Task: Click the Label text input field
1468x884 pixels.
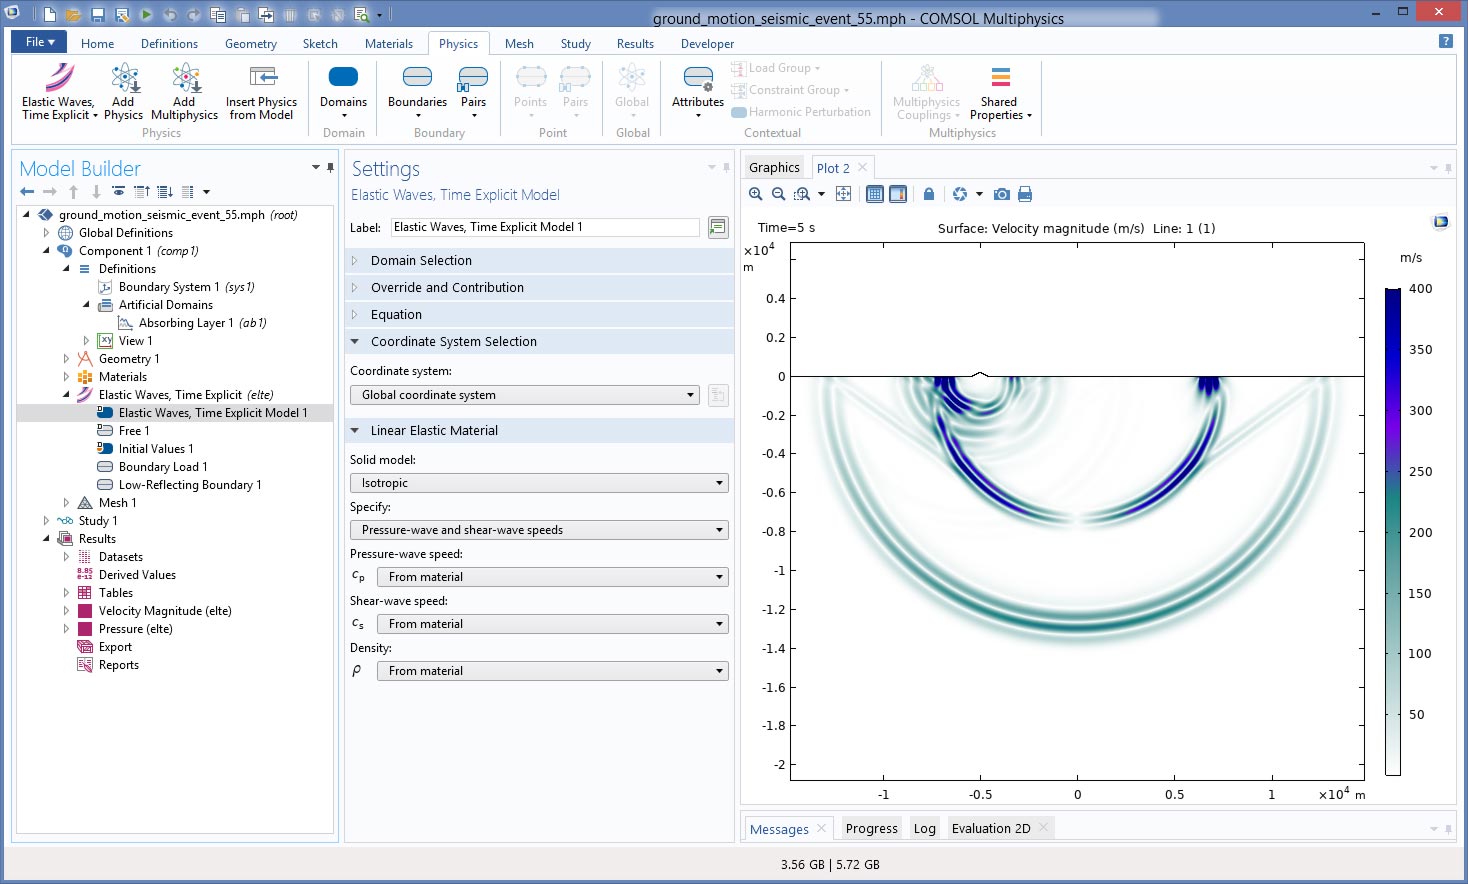Action: (545, 227)
